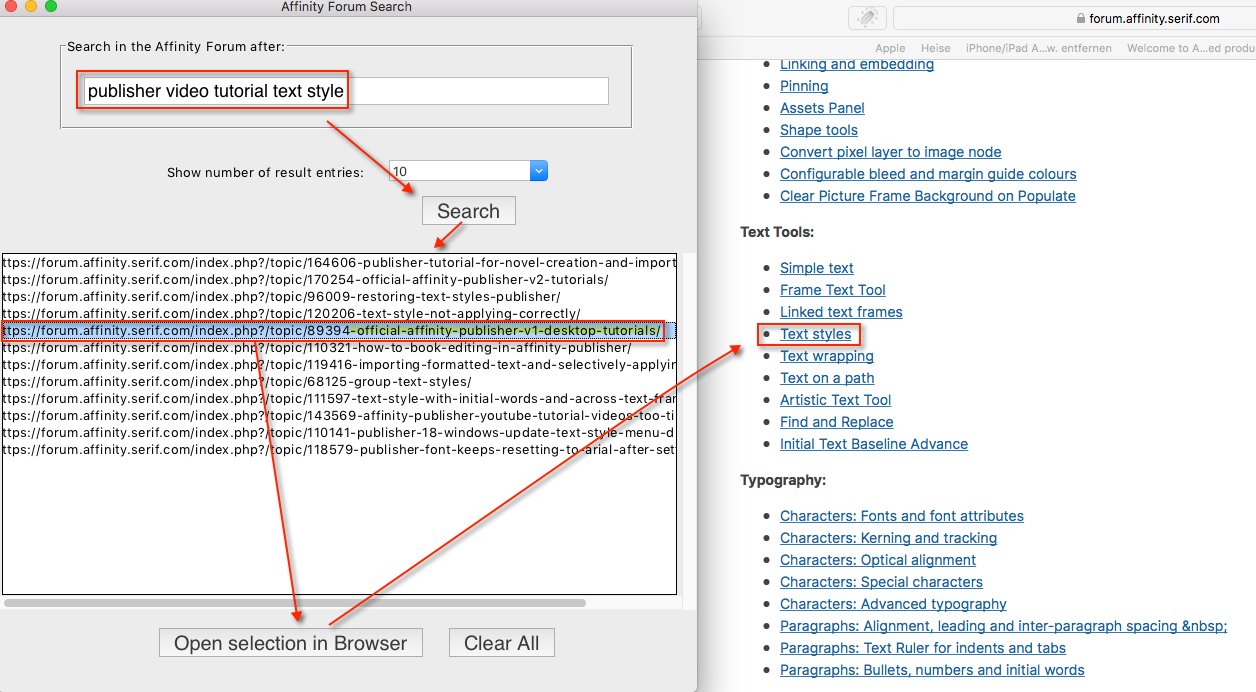Open the Linked text frames link
This screenshot has height=692, width=1256.
pos(840,311)
